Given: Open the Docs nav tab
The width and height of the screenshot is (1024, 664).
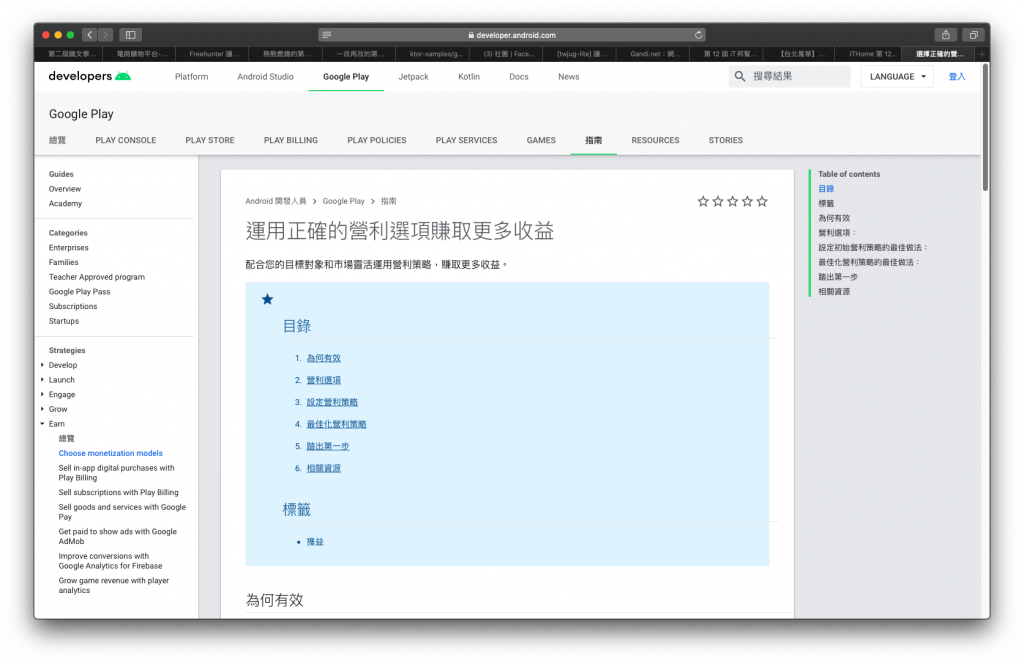Looking at the screenshot, I should tap(519, 76).
